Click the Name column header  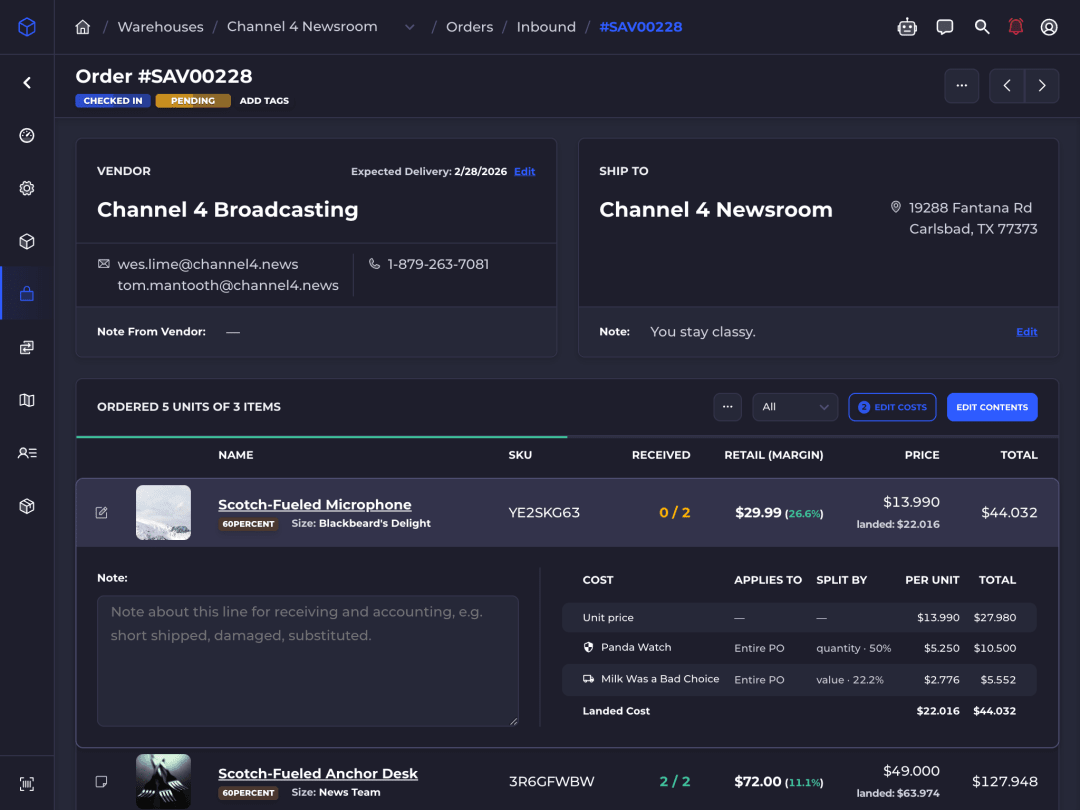pyautogui.click(x=236, y=455)
